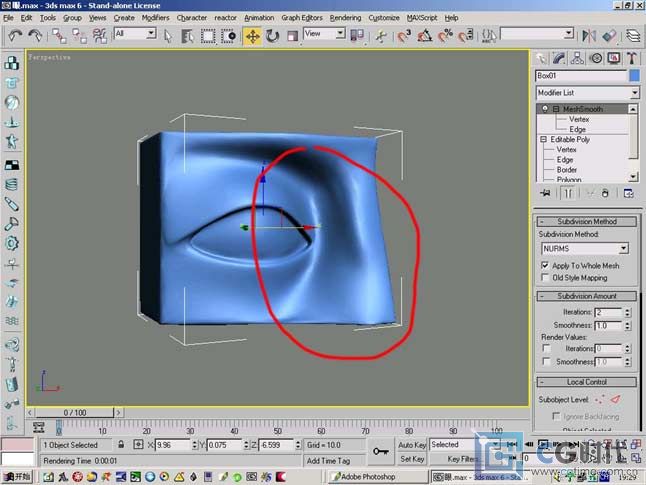The width and height of the screenshot is (646, 485).
Task: Enable Render Values Iterations checkbox
Action: [x=546, y=349]
